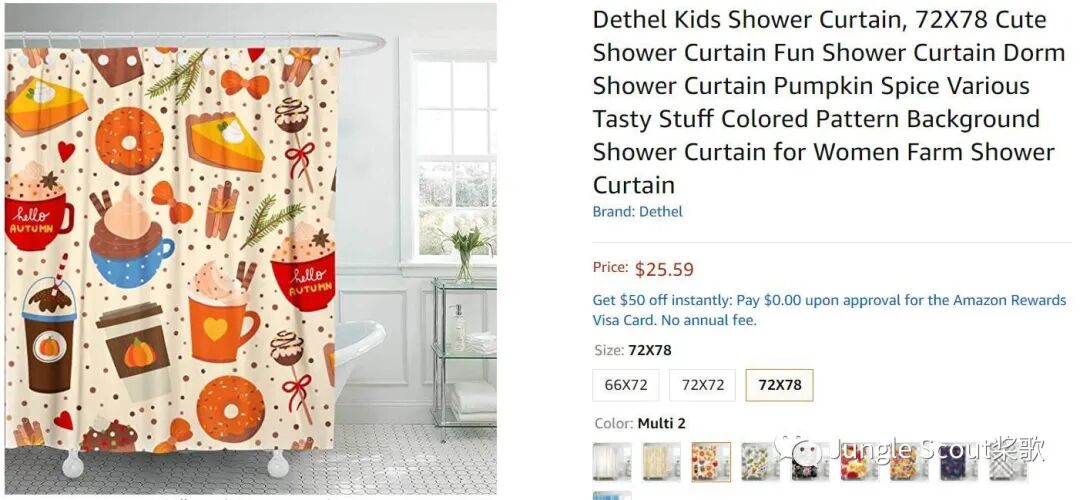The image size is (1080, 500).
Task: Pick the plain white curtain color swatch
Action: coord(612,461)
